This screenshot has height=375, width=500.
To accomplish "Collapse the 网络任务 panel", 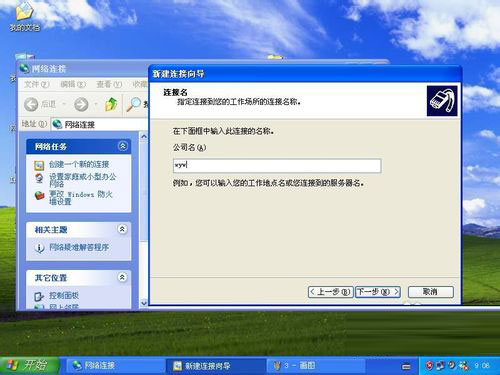I will point(123,146).
